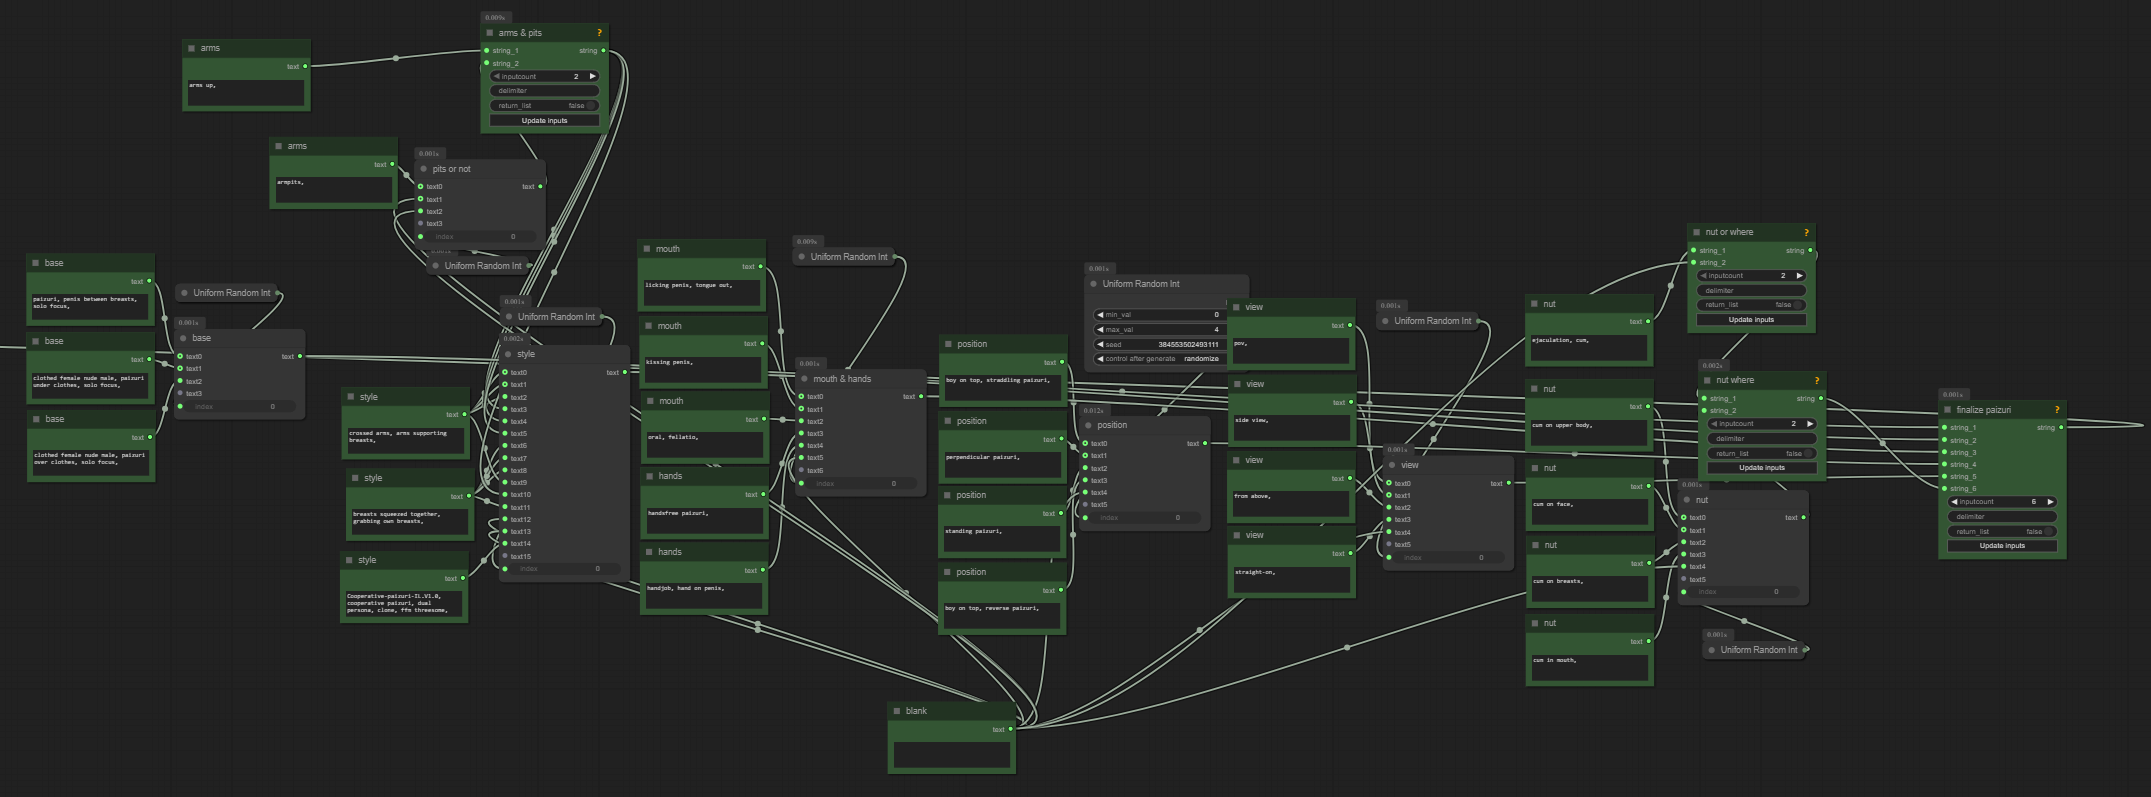Decrease max_val on Uniform Random Int
Viewport: 2151px width, 797px height.
tap(1100, 330)
